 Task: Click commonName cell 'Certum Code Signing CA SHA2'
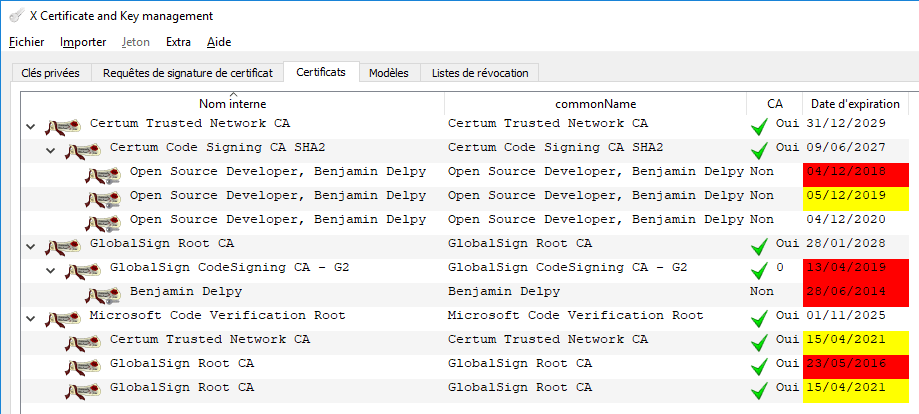556,147
